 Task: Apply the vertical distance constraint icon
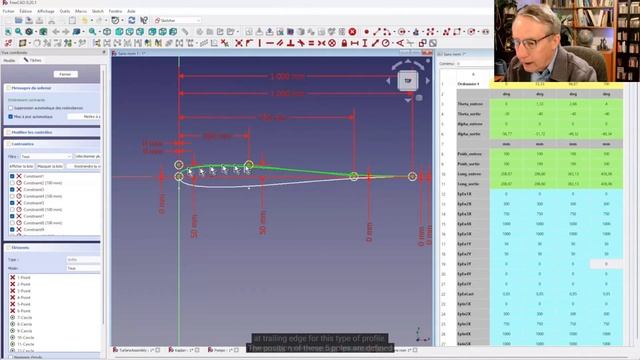[x=364, y=43]
